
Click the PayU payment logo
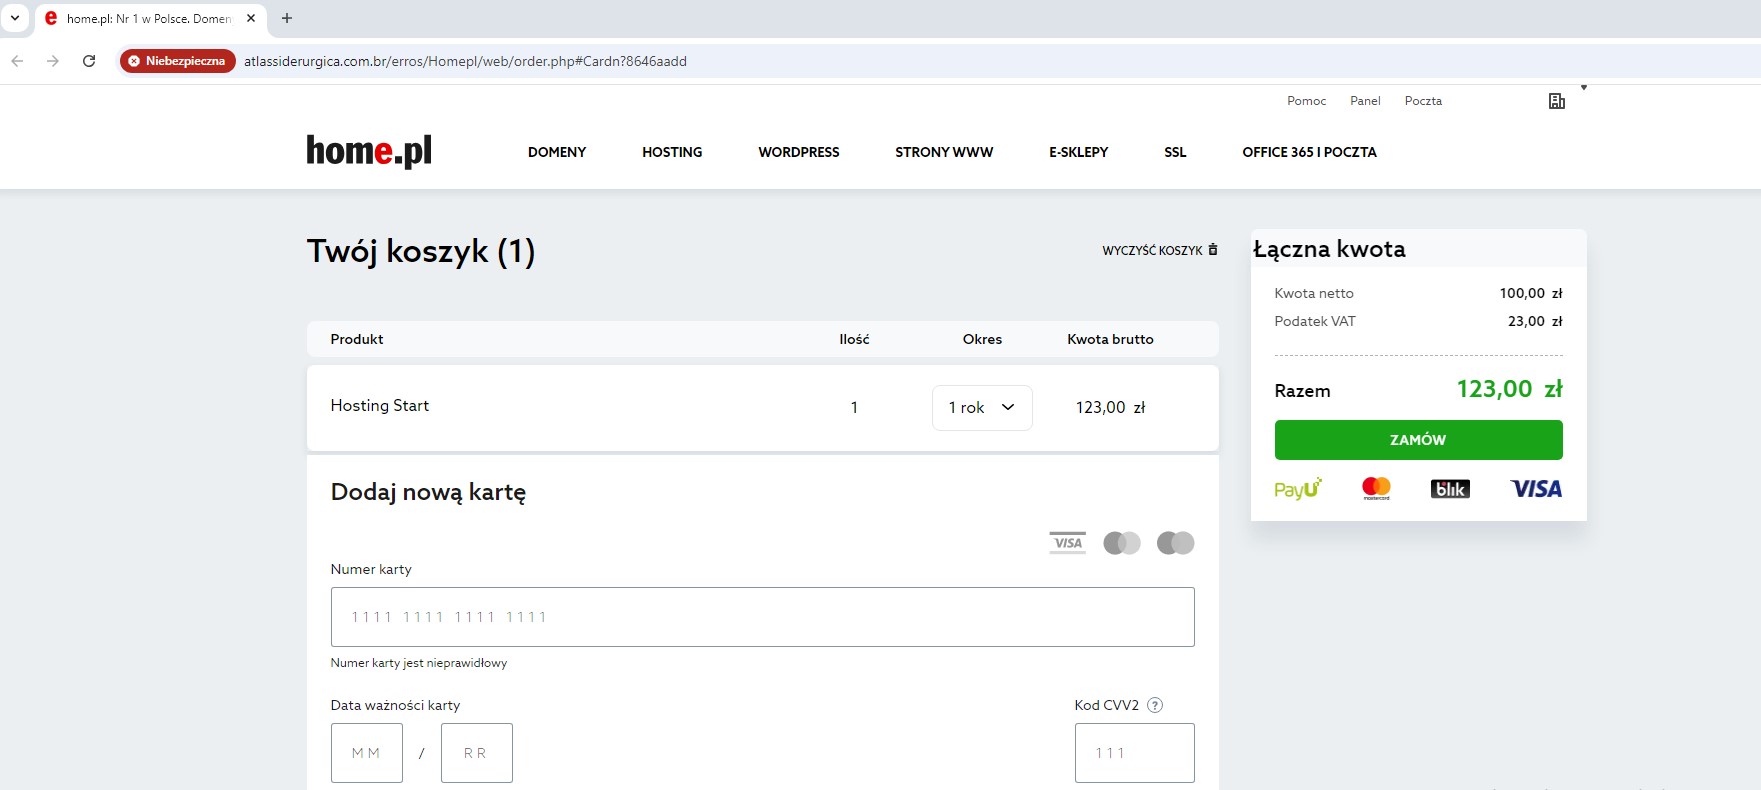click(x=1297, y=489)
